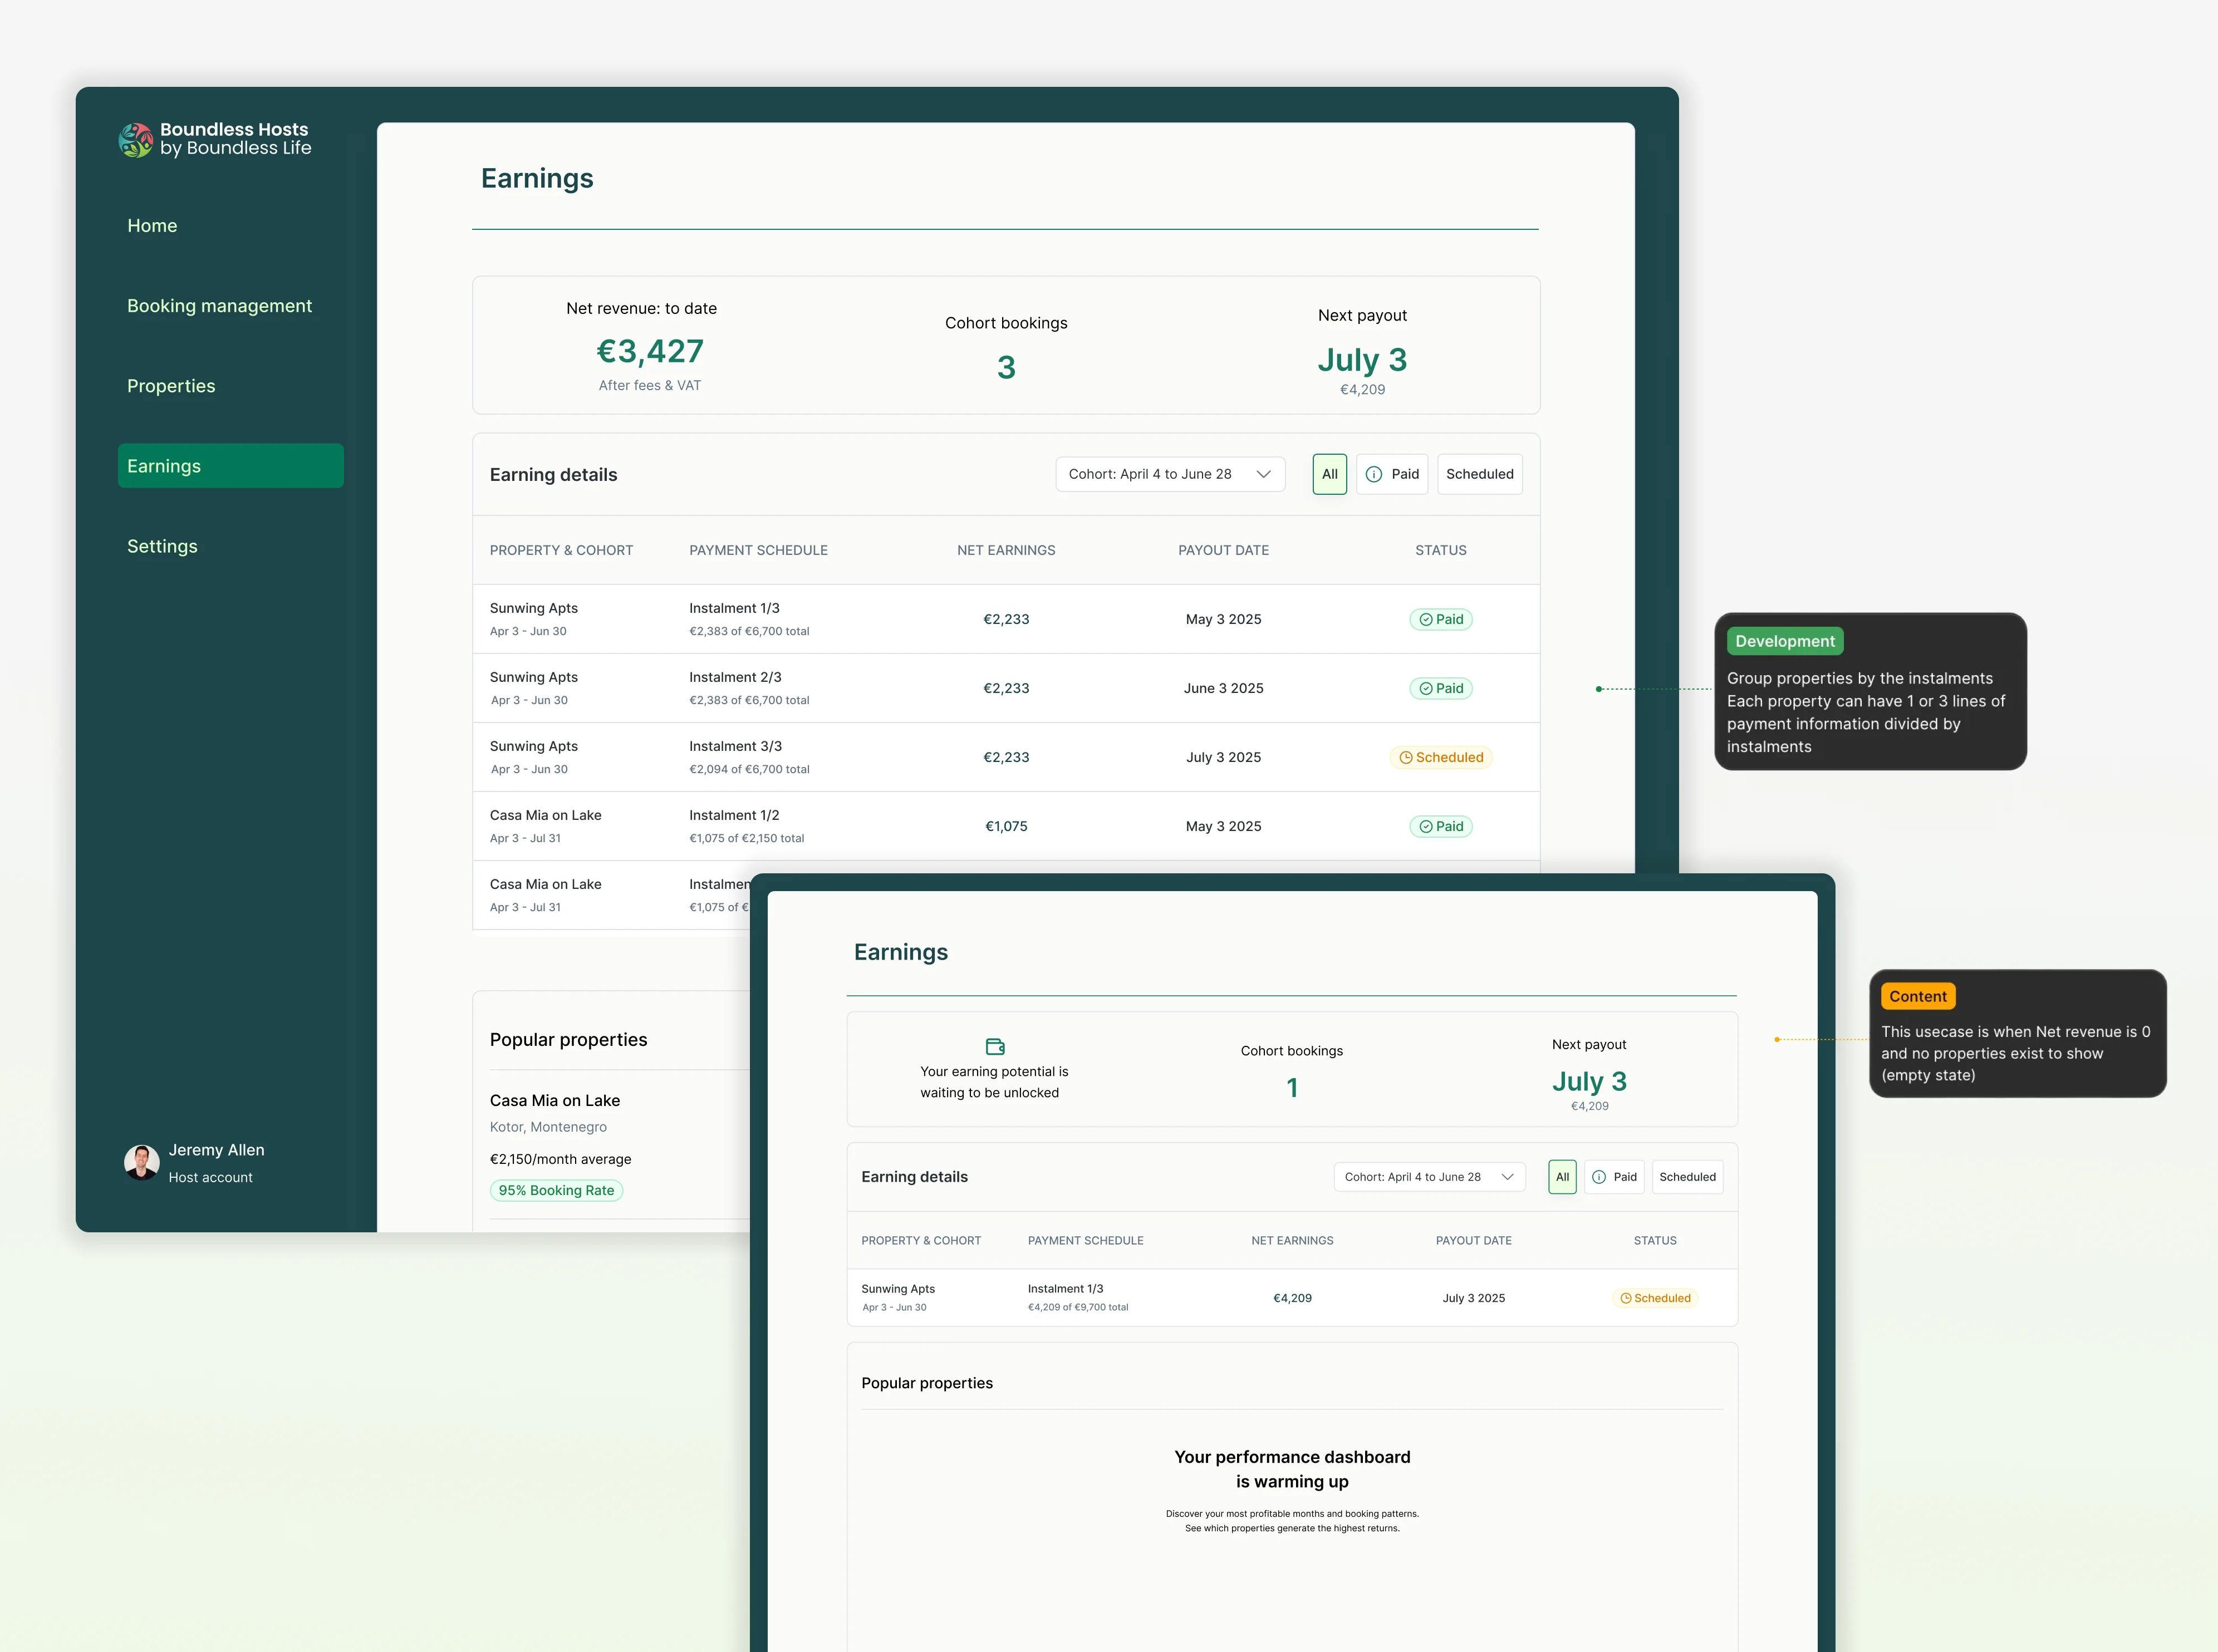The image size is (2218, 1652).
Task: Click the info icon on upper Paid filter
Action: click(1374, 475)
